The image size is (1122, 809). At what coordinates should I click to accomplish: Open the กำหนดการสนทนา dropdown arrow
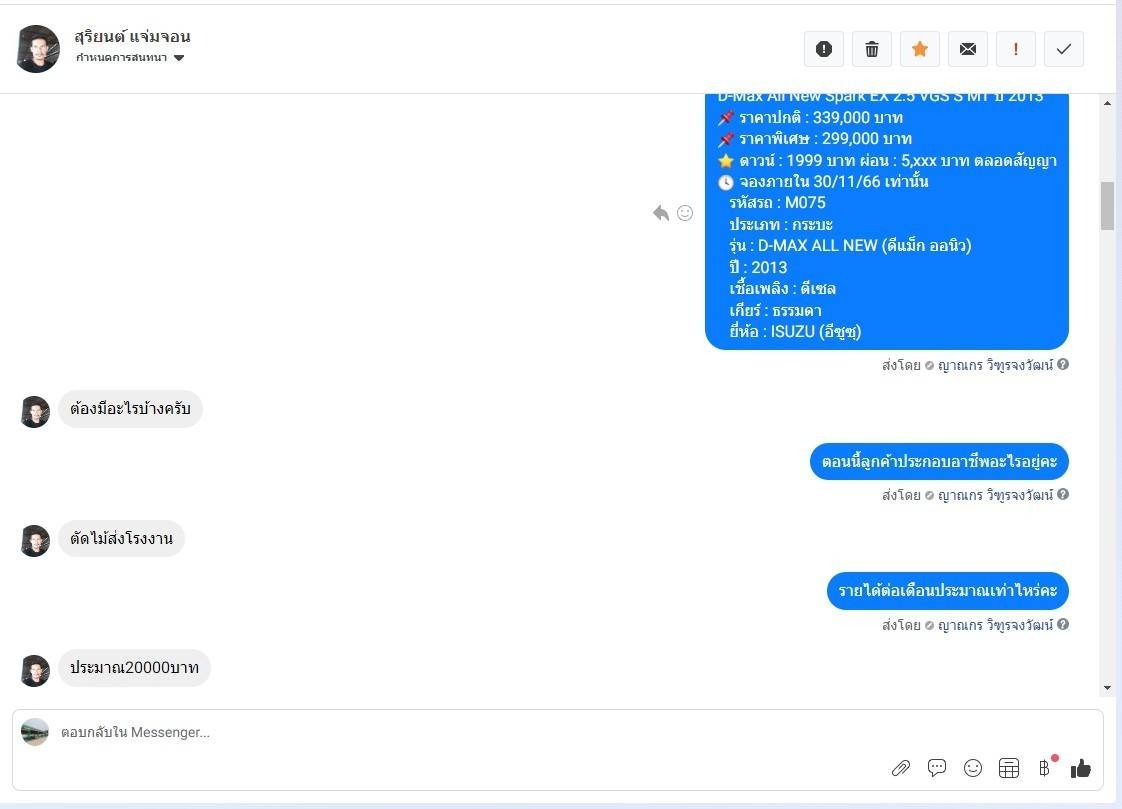click(x=179, y=58)
